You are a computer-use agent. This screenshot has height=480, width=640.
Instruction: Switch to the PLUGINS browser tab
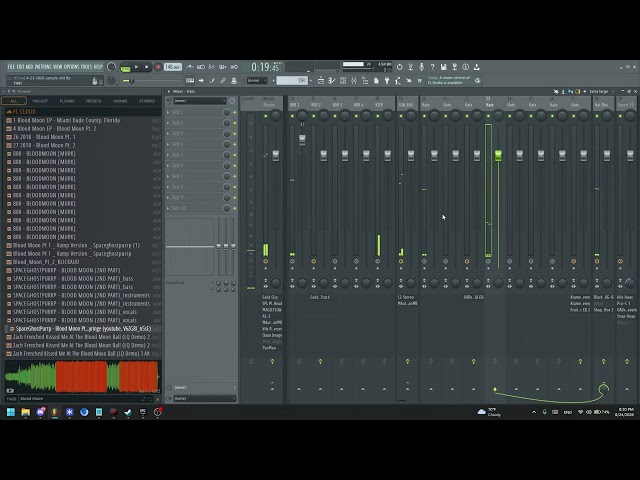coord(67,101)
